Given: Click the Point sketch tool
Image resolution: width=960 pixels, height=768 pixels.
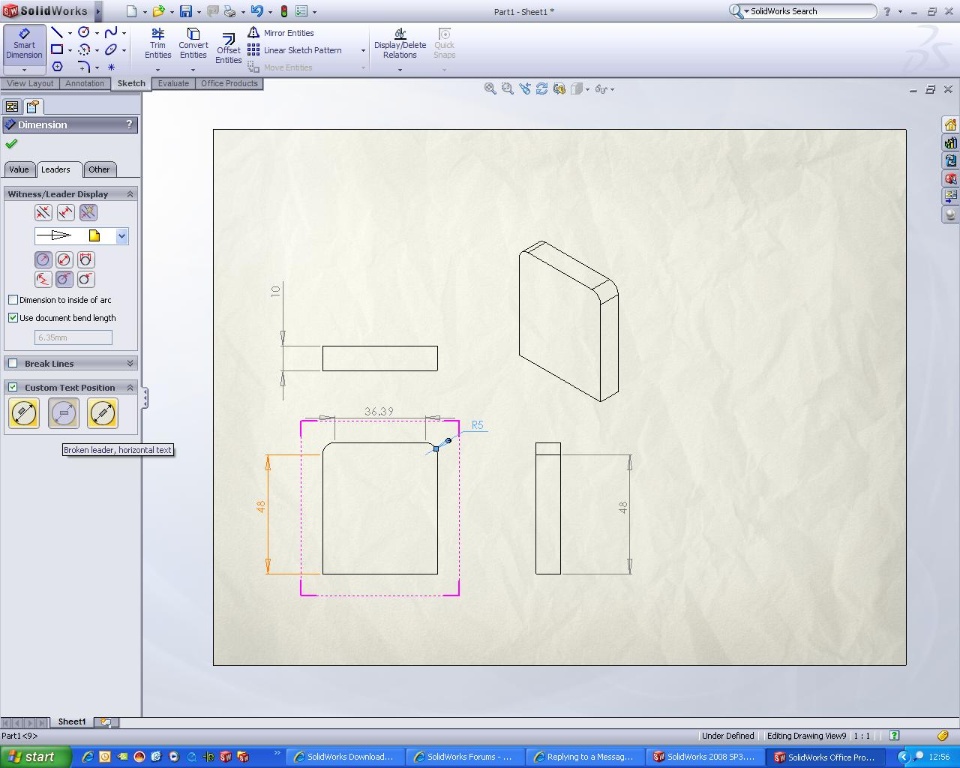Looking at the screenshot, I should (x=111, y=67).
